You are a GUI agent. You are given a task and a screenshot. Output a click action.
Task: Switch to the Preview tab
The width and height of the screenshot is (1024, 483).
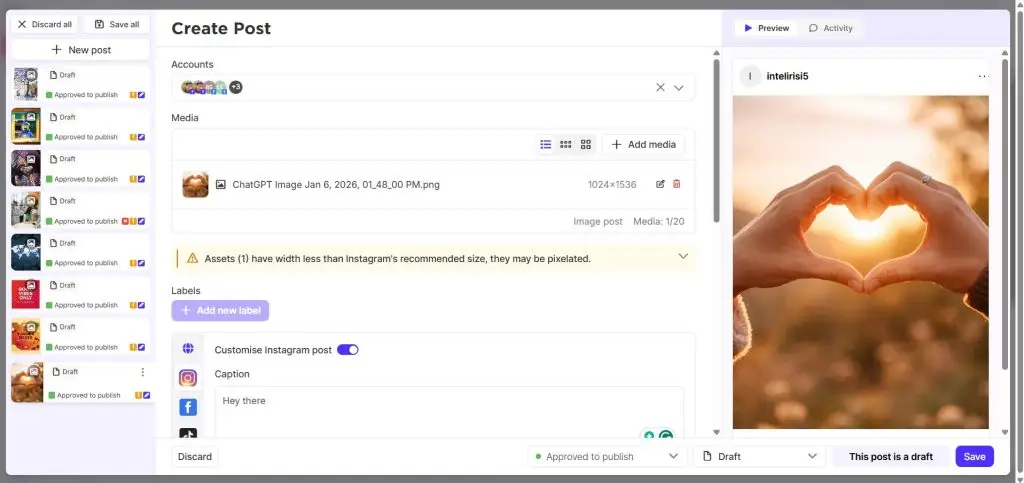tap(765, 28)
